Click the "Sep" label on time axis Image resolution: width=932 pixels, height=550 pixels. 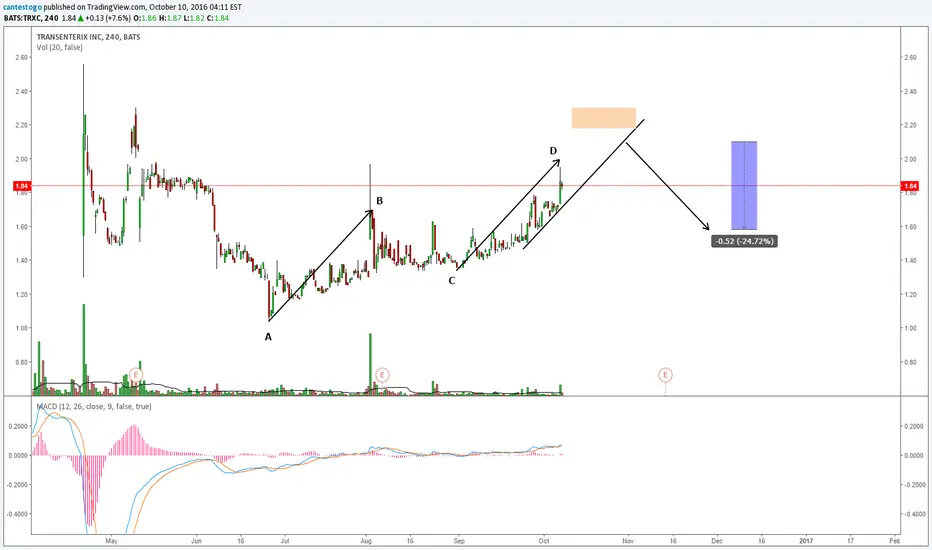pyautogui.click(x=459, y=541)
